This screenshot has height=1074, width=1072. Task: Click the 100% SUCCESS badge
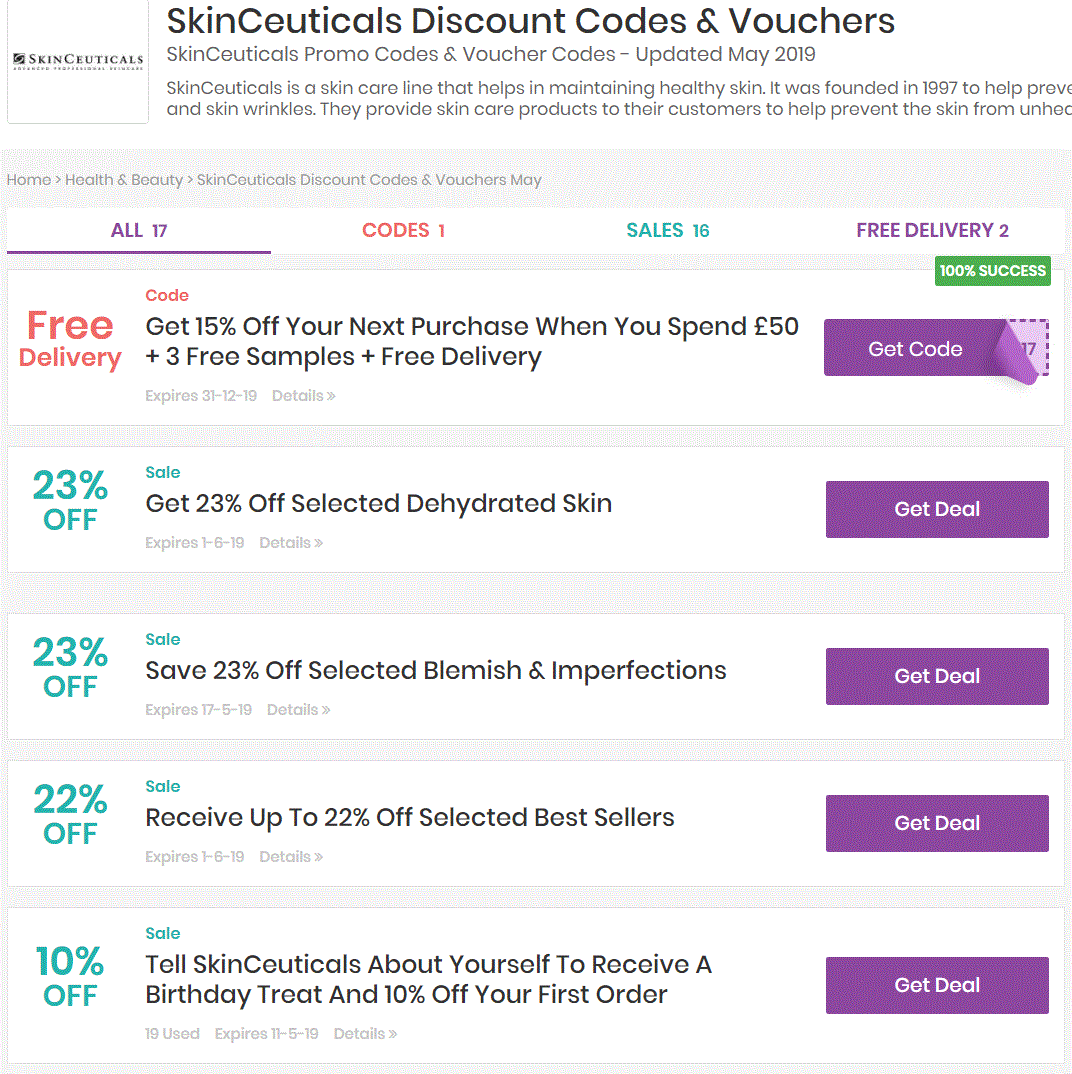click(x=992, y=271)
